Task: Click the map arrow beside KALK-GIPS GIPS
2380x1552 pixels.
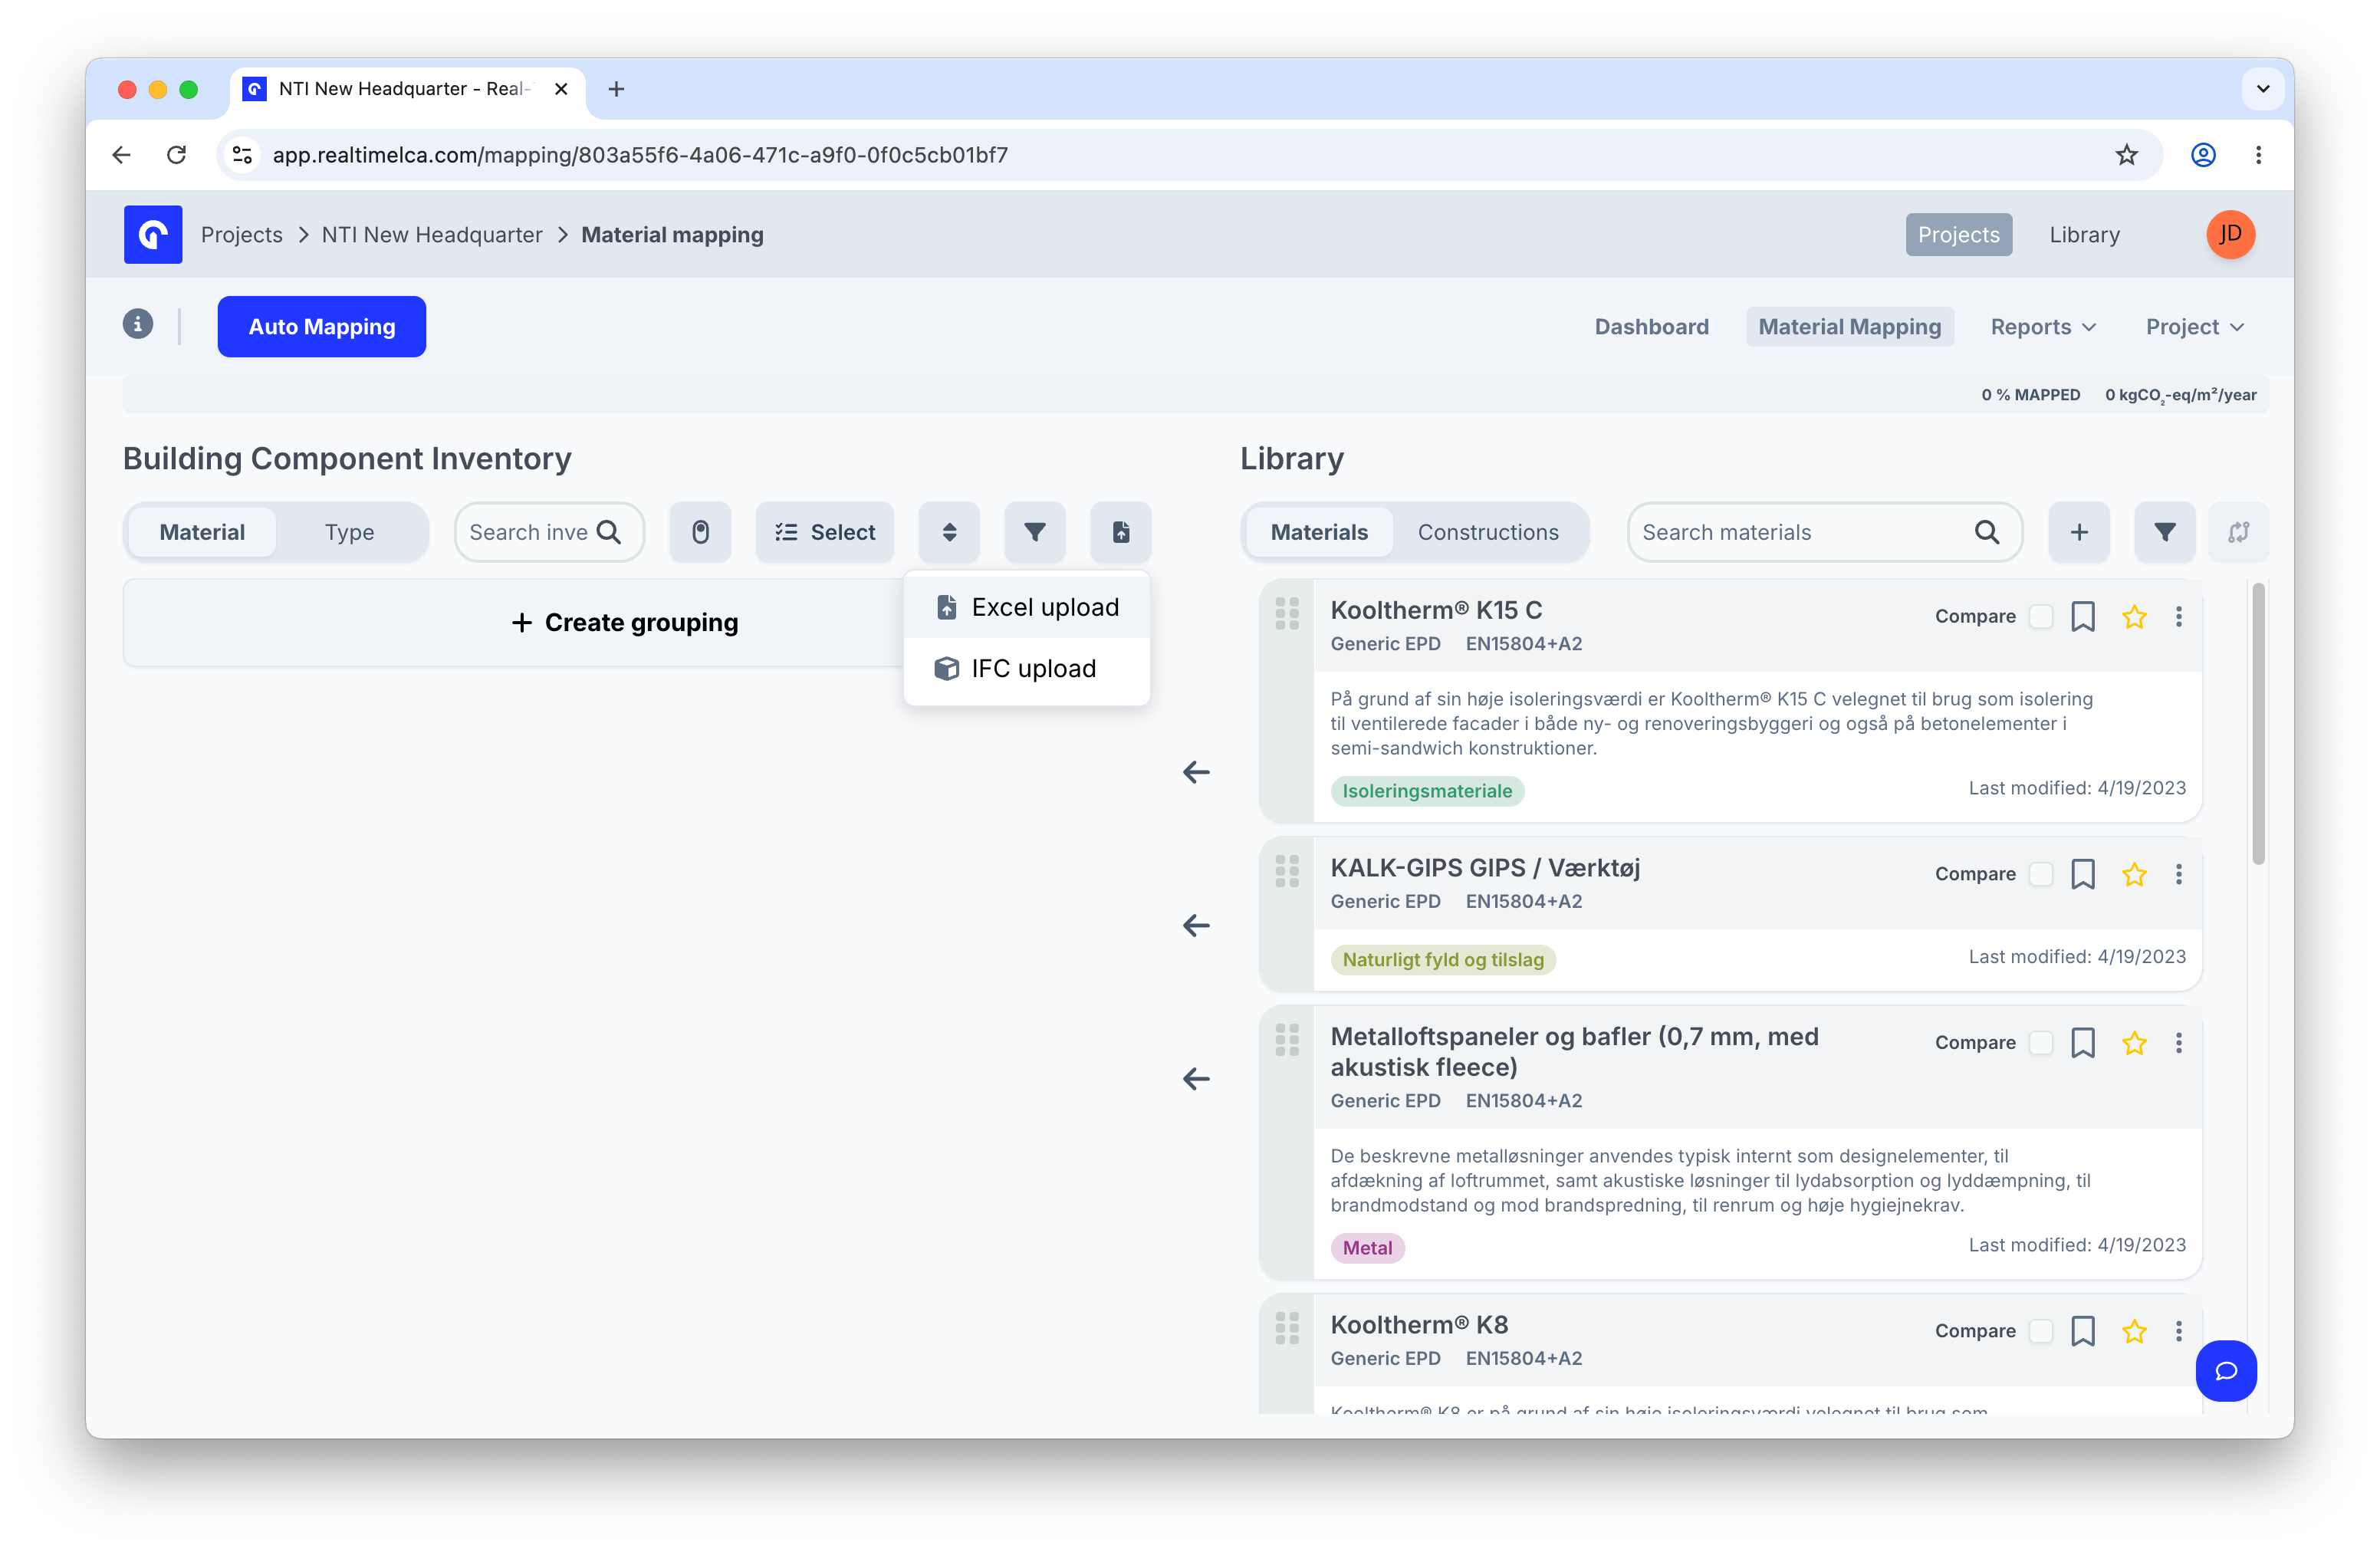Action: (x=1196, y=926)
